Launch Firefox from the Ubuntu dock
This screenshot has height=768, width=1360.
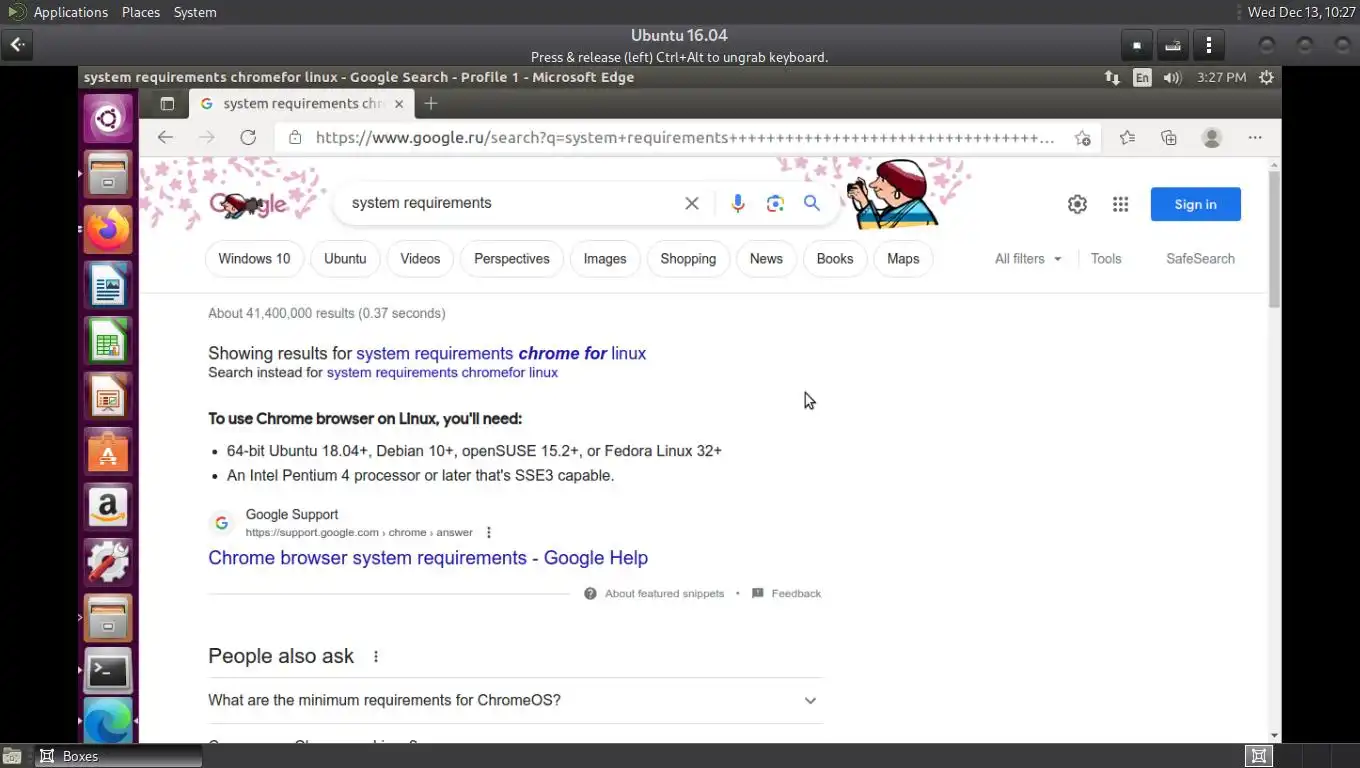[108, 231]
